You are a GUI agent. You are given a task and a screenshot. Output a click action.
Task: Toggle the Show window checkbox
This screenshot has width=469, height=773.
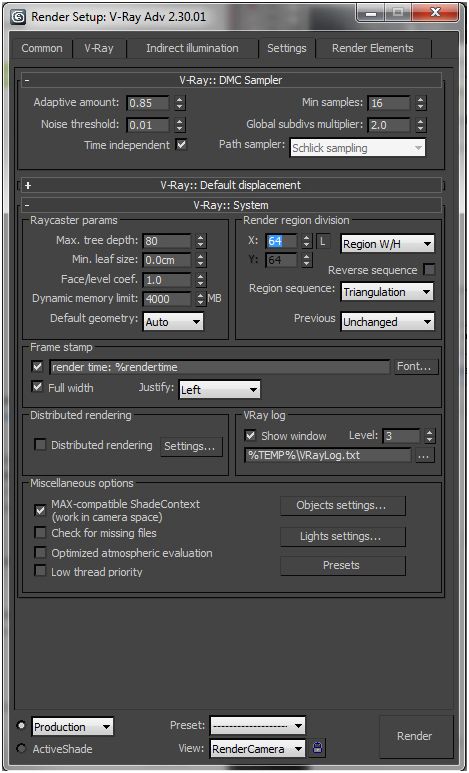tap(251, 435)
